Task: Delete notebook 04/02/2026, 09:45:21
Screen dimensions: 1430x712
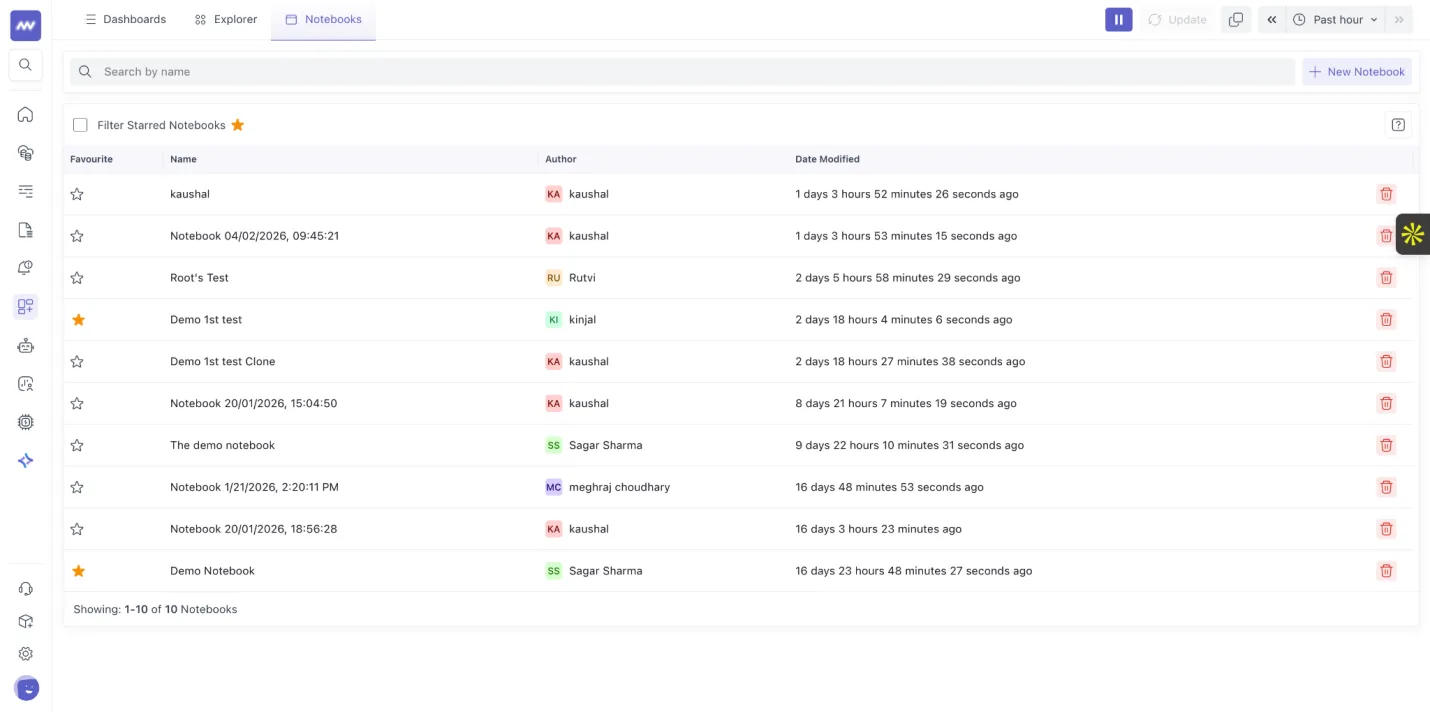Action: pos(1386,236)
